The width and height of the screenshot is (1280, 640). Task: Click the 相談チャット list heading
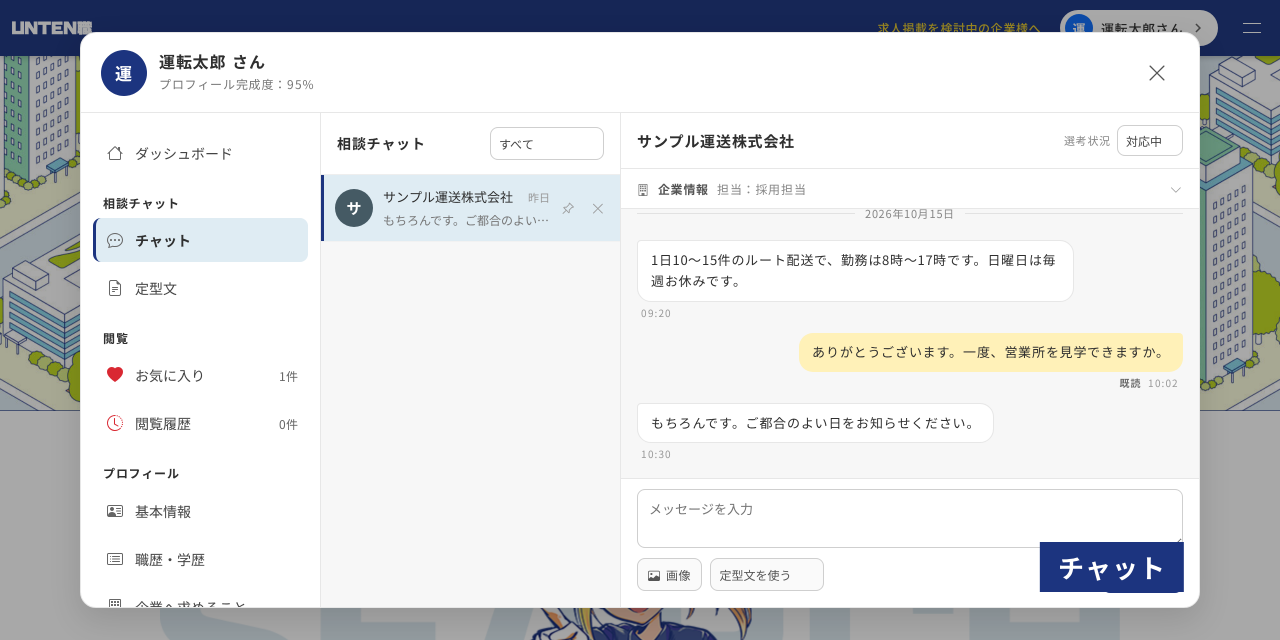[381, 143]
